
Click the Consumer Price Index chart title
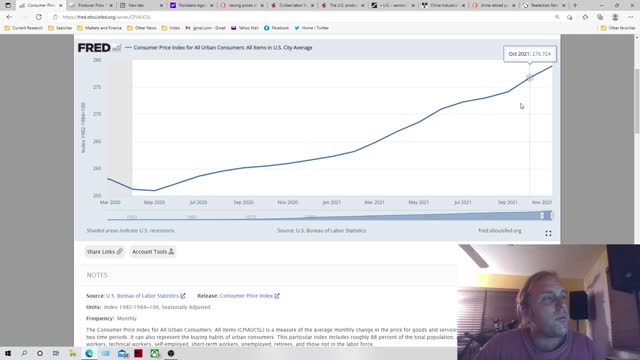click(223, 48)
